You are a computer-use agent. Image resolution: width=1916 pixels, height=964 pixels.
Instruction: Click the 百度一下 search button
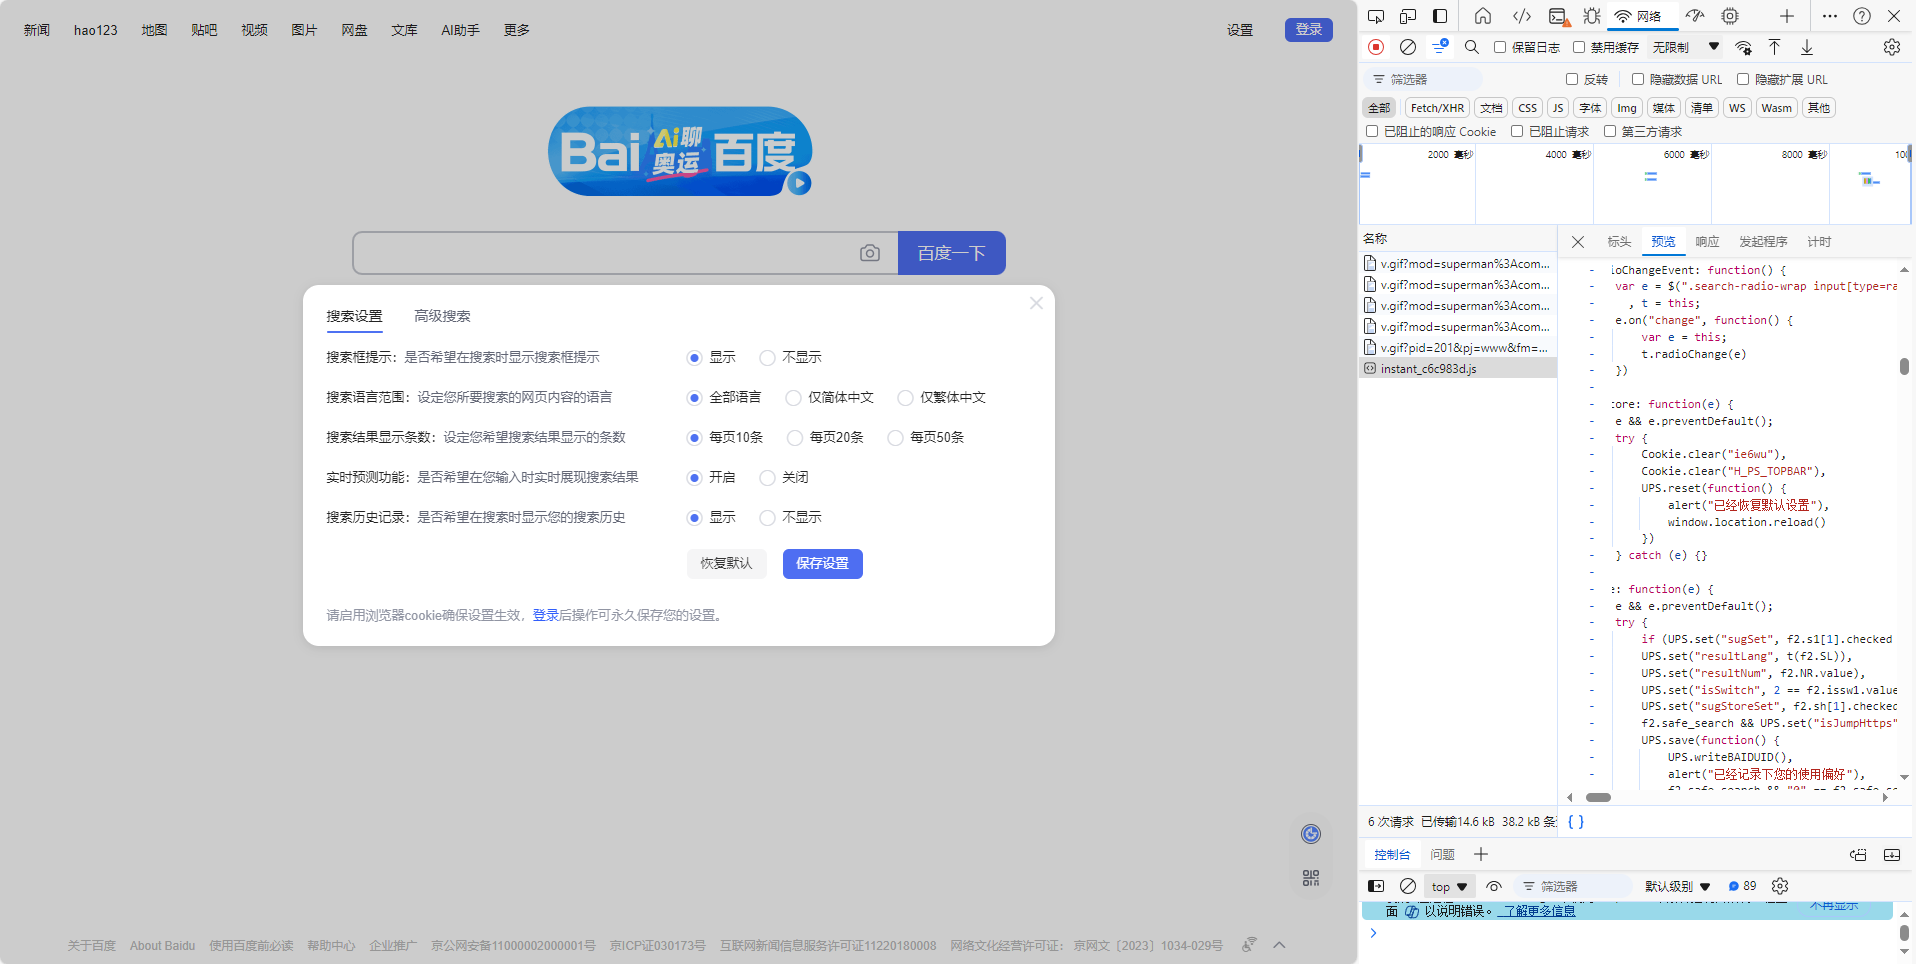pyautogui.click(x=951, y=253)
